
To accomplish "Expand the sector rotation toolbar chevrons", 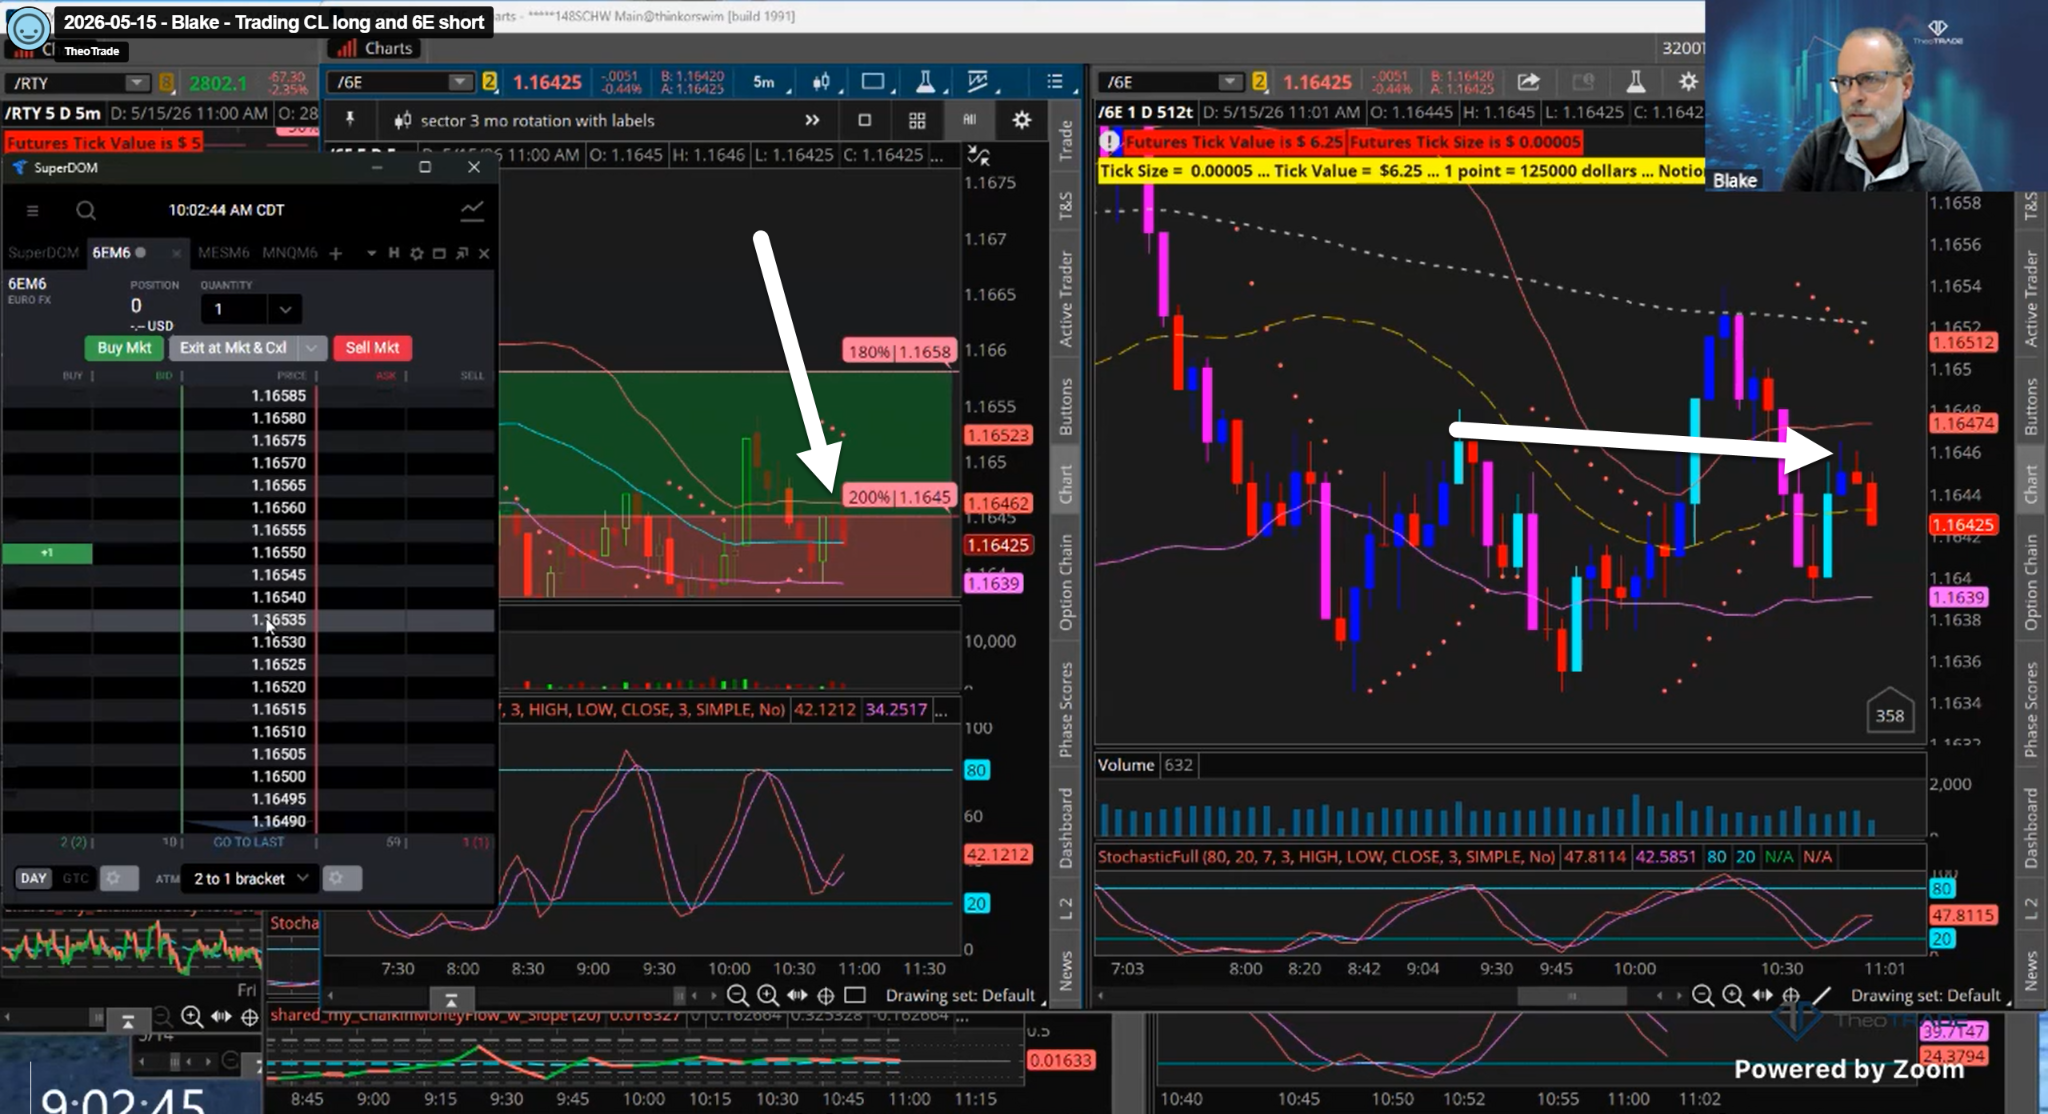I will tap(812, 120).
